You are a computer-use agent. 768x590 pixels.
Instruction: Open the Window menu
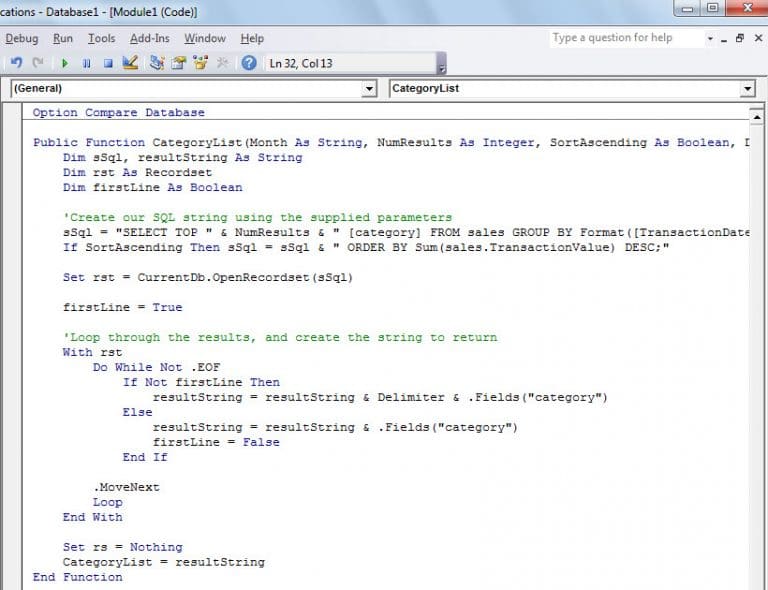(x=204, y=38)
